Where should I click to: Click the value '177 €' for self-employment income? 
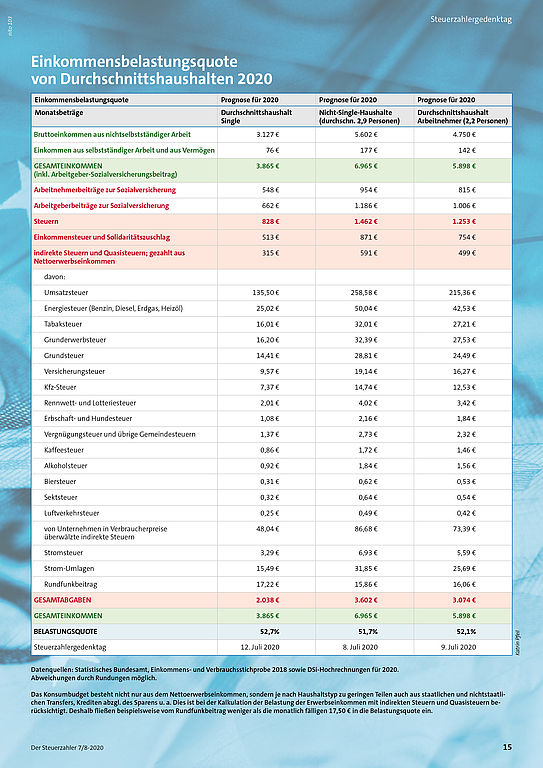[369, 150]
